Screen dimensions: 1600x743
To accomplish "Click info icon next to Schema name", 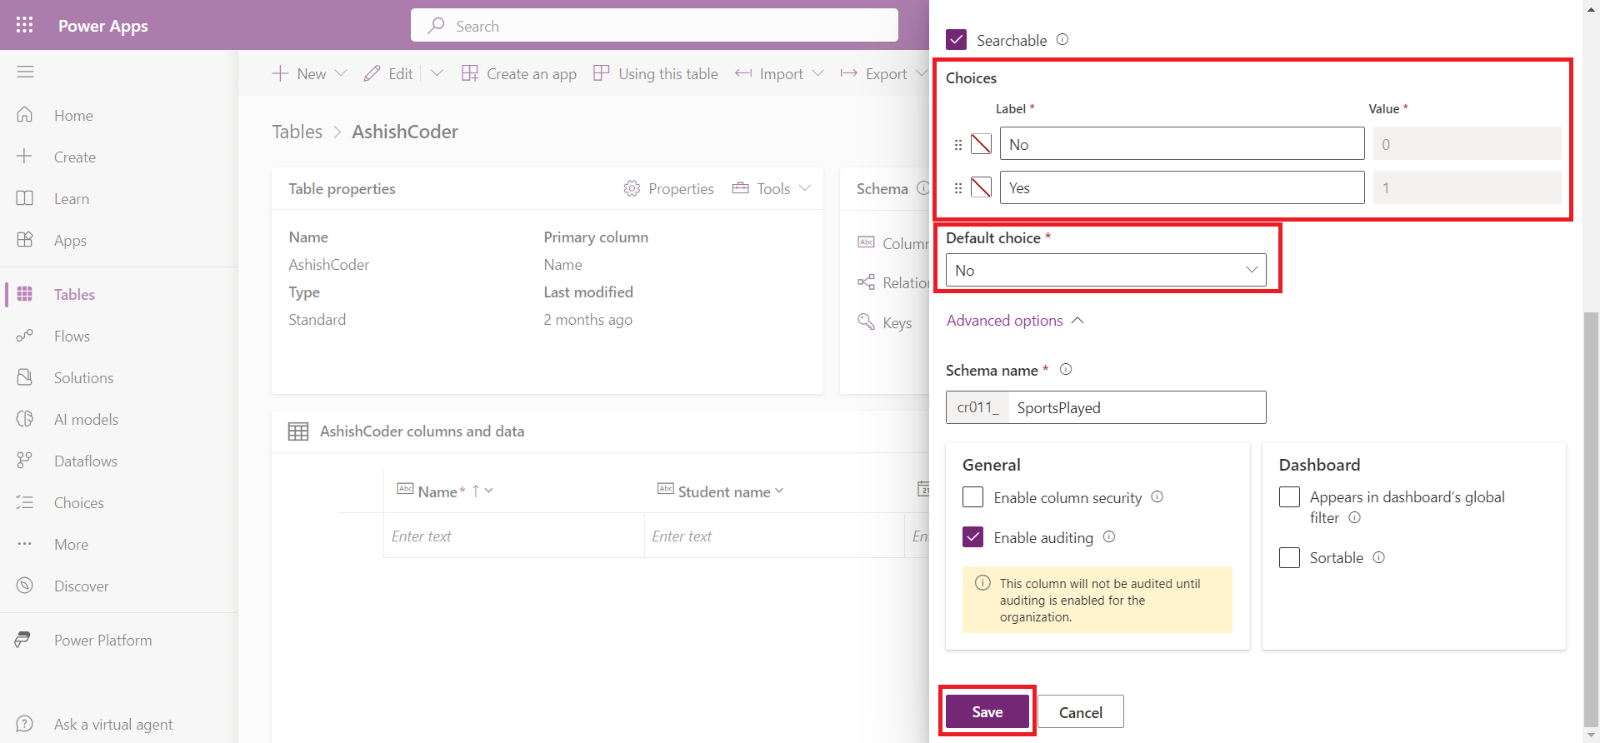I will coord(1066,369).
